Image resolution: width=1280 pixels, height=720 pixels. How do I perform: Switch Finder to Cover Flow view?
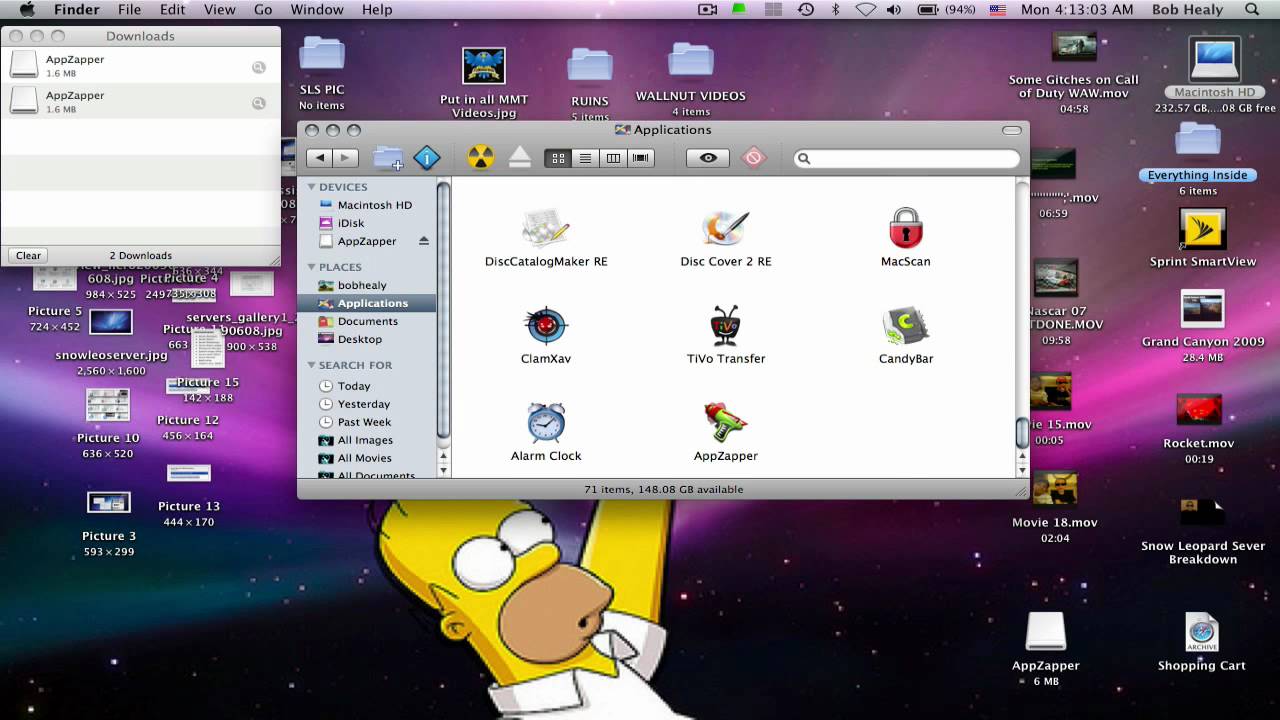(x=640, y=158)
